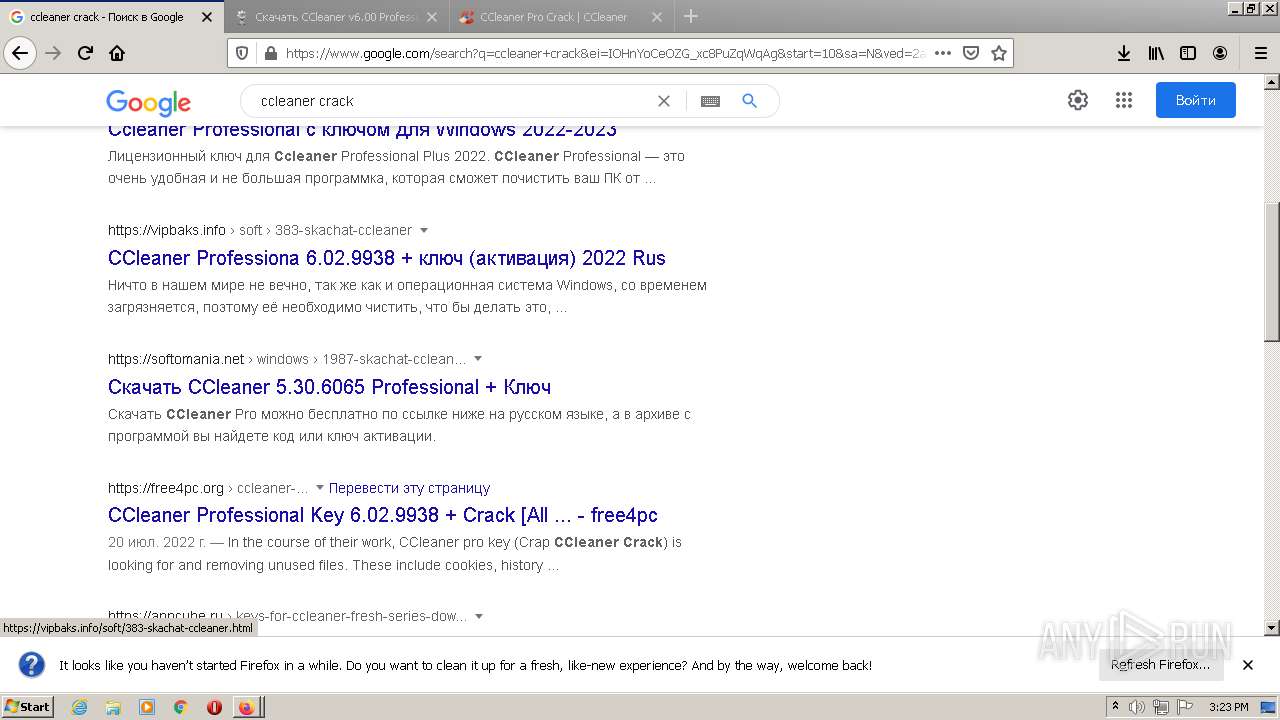Open Windows Media Player from taskbar
The height and width of the screenshot is (720, 1280).
pyautogui.click(x=147, y=707)
